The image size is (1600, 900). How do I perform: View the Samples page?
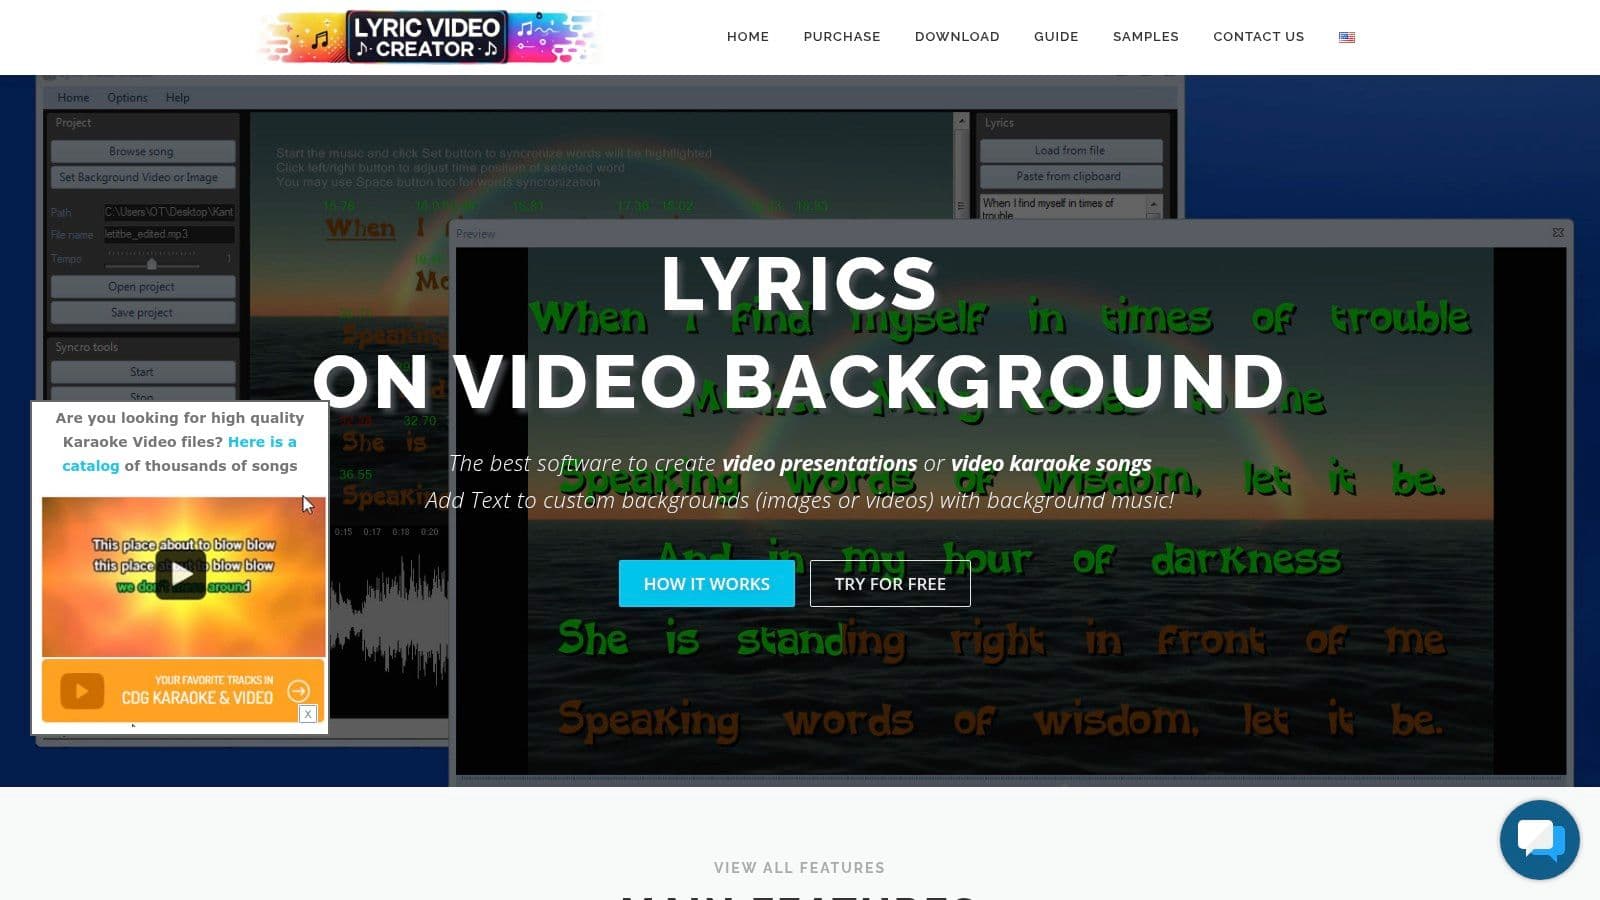(1145, 37)
